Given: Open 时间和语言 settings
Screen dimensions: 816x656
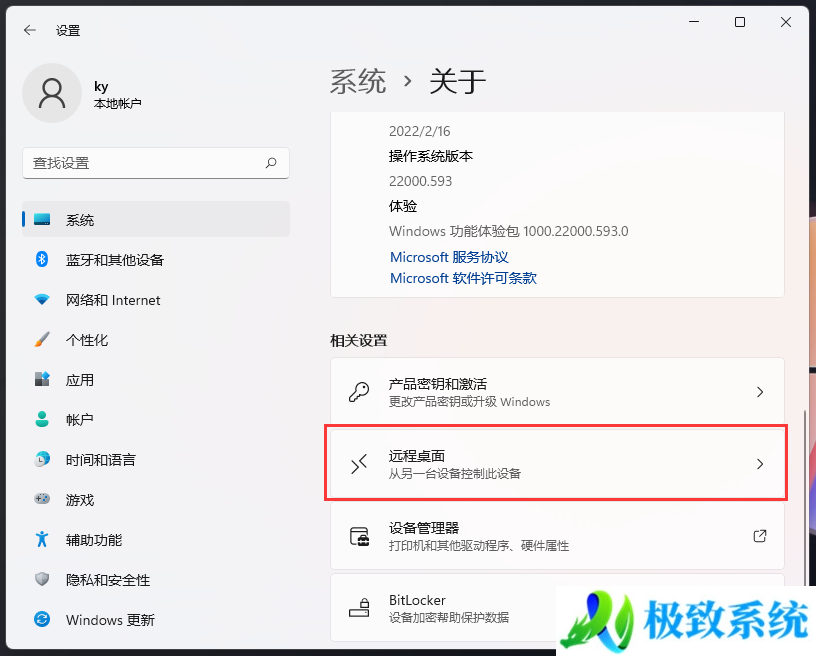Looking at the screenshot, I should pos(156,459).
